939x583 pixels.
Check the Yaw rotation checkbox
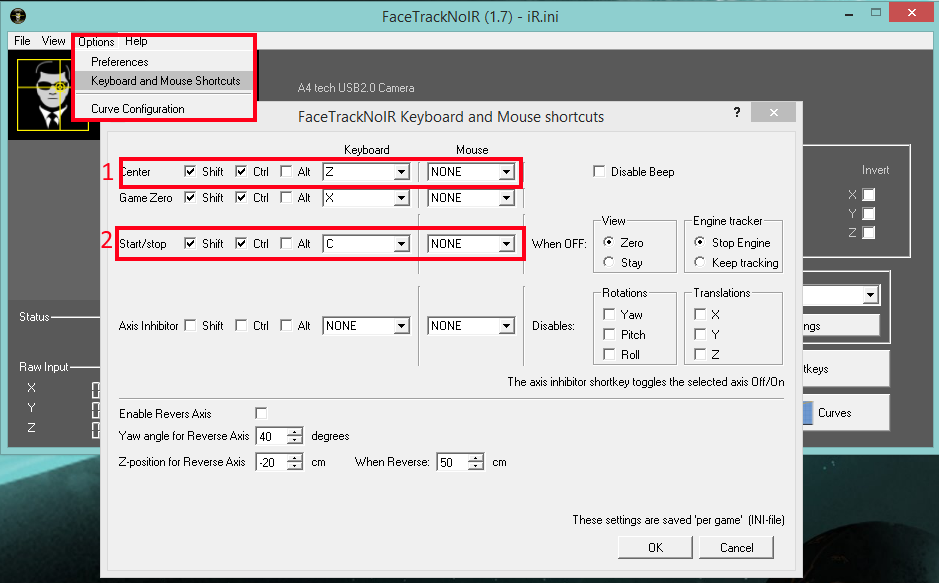609,314
